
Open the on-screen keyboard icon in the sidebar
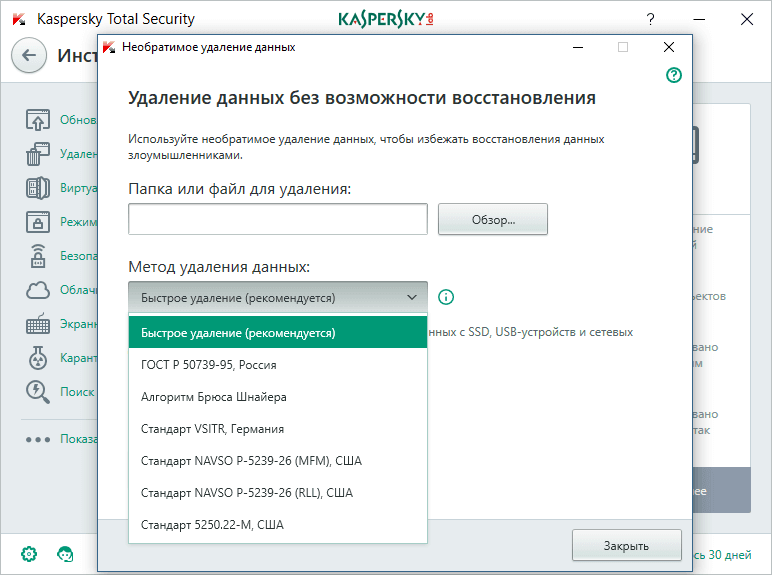point(38,324)
